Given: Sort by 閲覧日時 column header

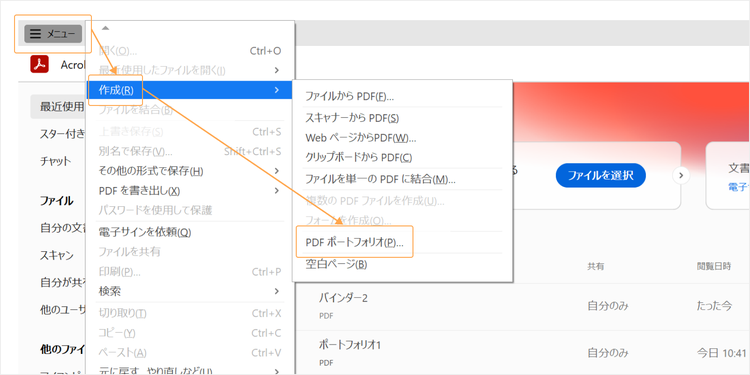Looking at the screenshot, I should click(x=714, y=266).
